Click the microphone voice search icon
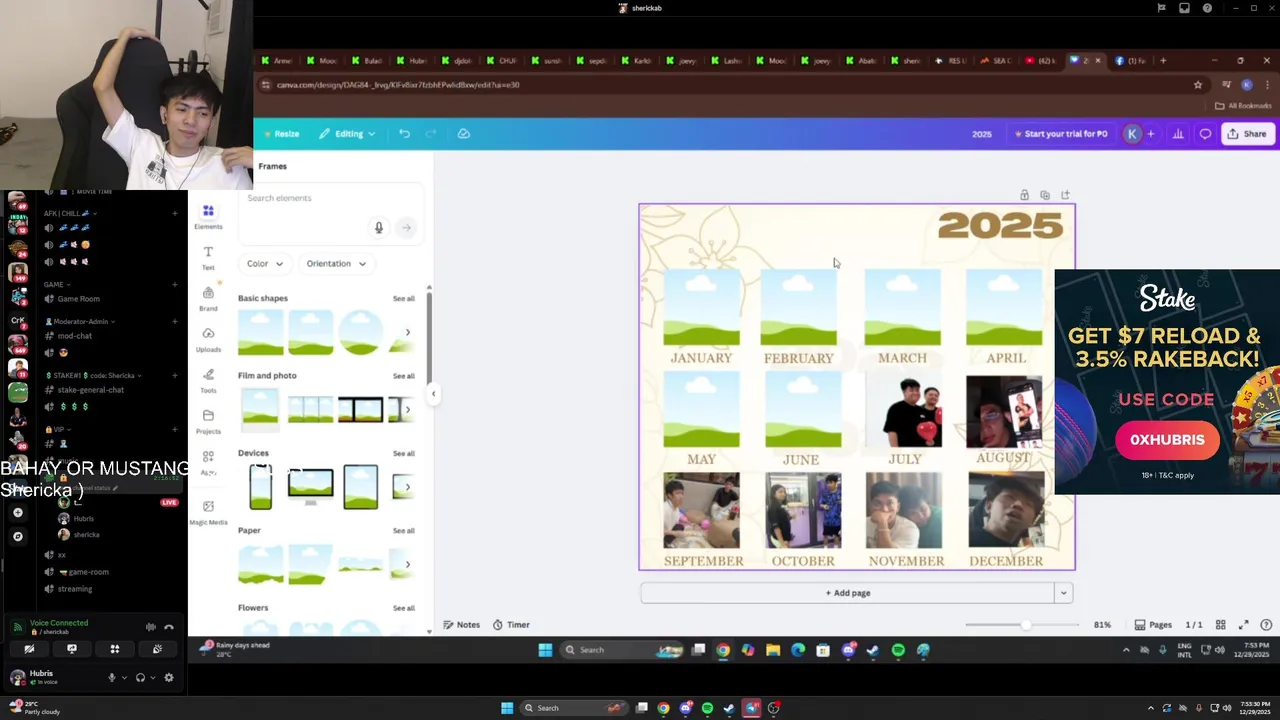This screenshot has height=720, width=1280. point(379,228)
